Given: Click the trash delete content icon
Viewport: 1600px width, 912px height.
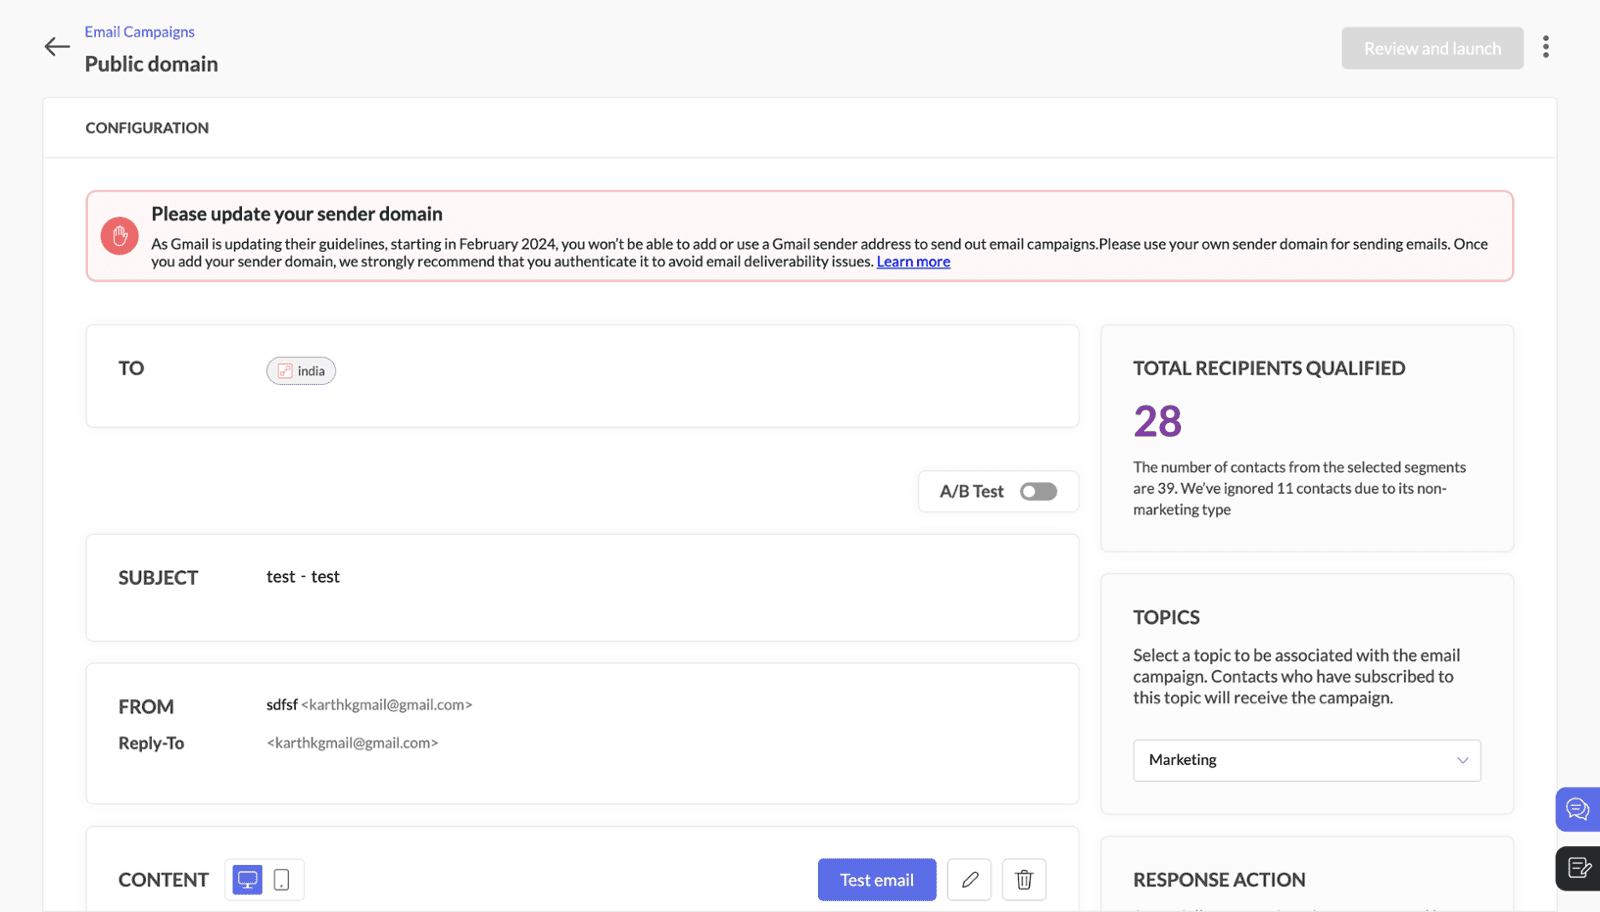Looking at the screenshot, I should click(1024, 880).
